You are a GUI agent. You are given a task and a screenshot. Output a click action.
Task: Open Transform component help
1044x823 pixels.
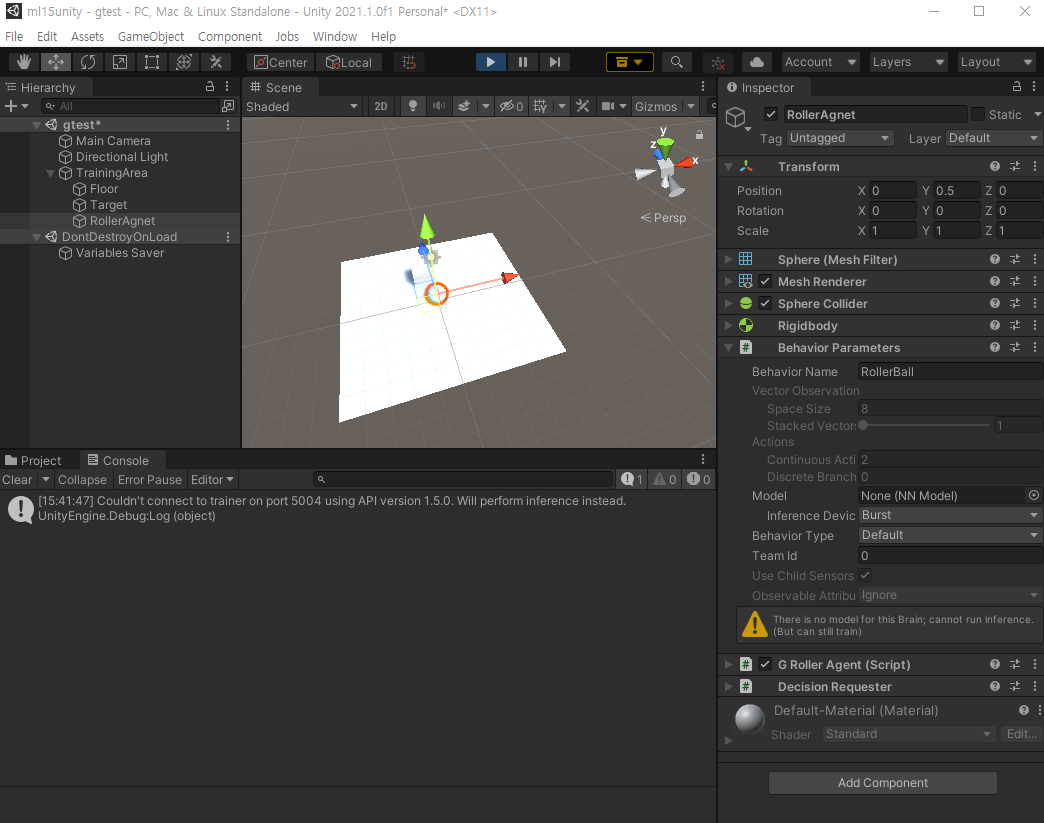click(995, 166)
